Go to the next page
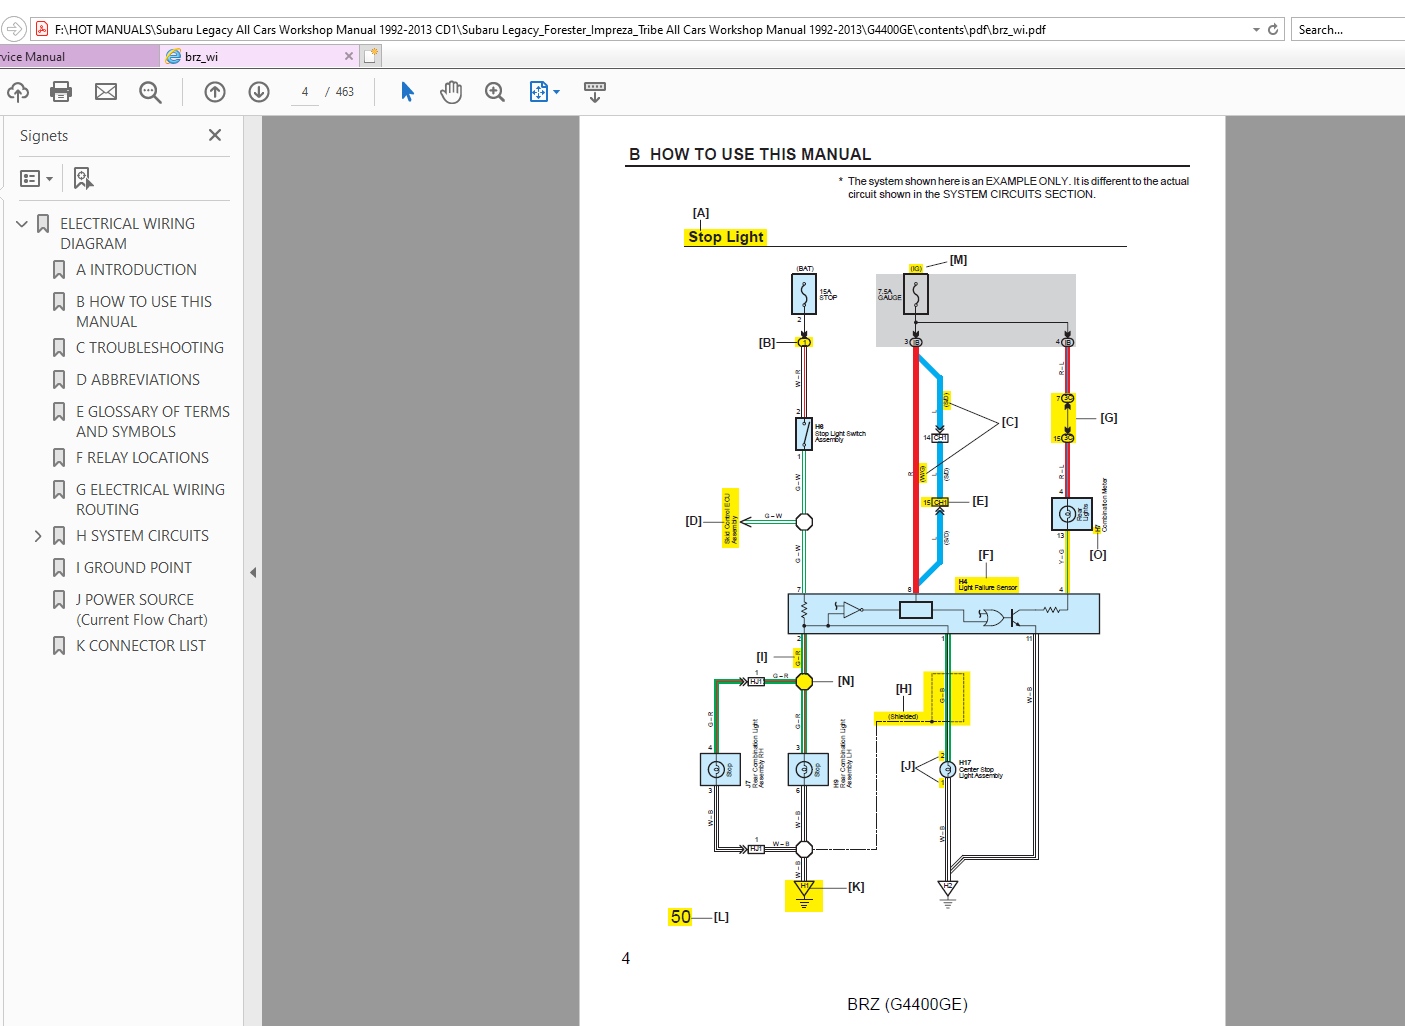Screen dimensions: 1405x1026 (x=259, y=92)
